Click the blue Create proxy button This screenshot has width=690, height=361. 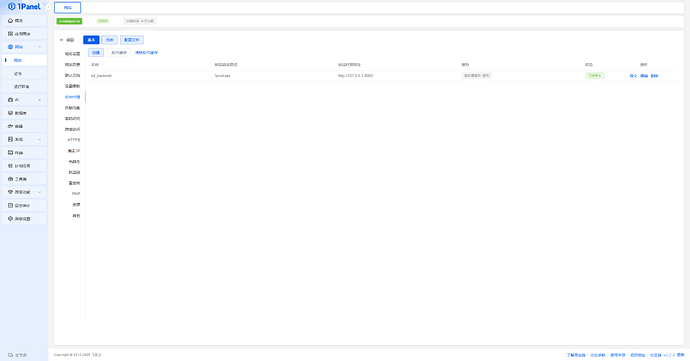pos(96,53)
